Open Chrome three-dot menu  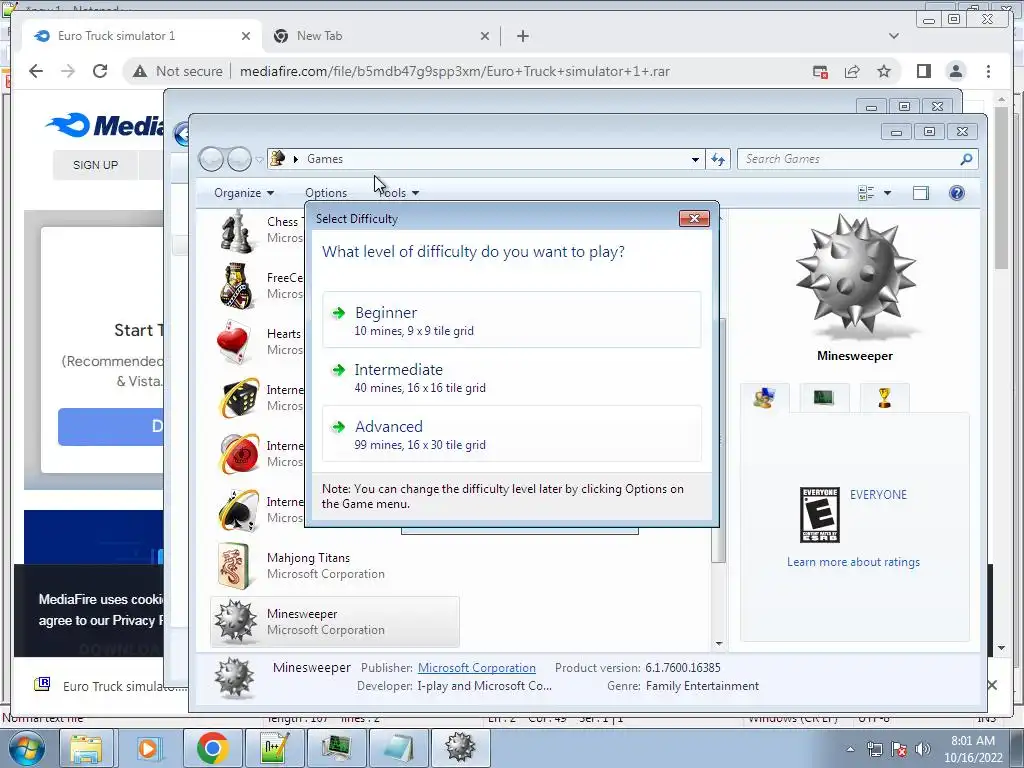coord(988,71)
